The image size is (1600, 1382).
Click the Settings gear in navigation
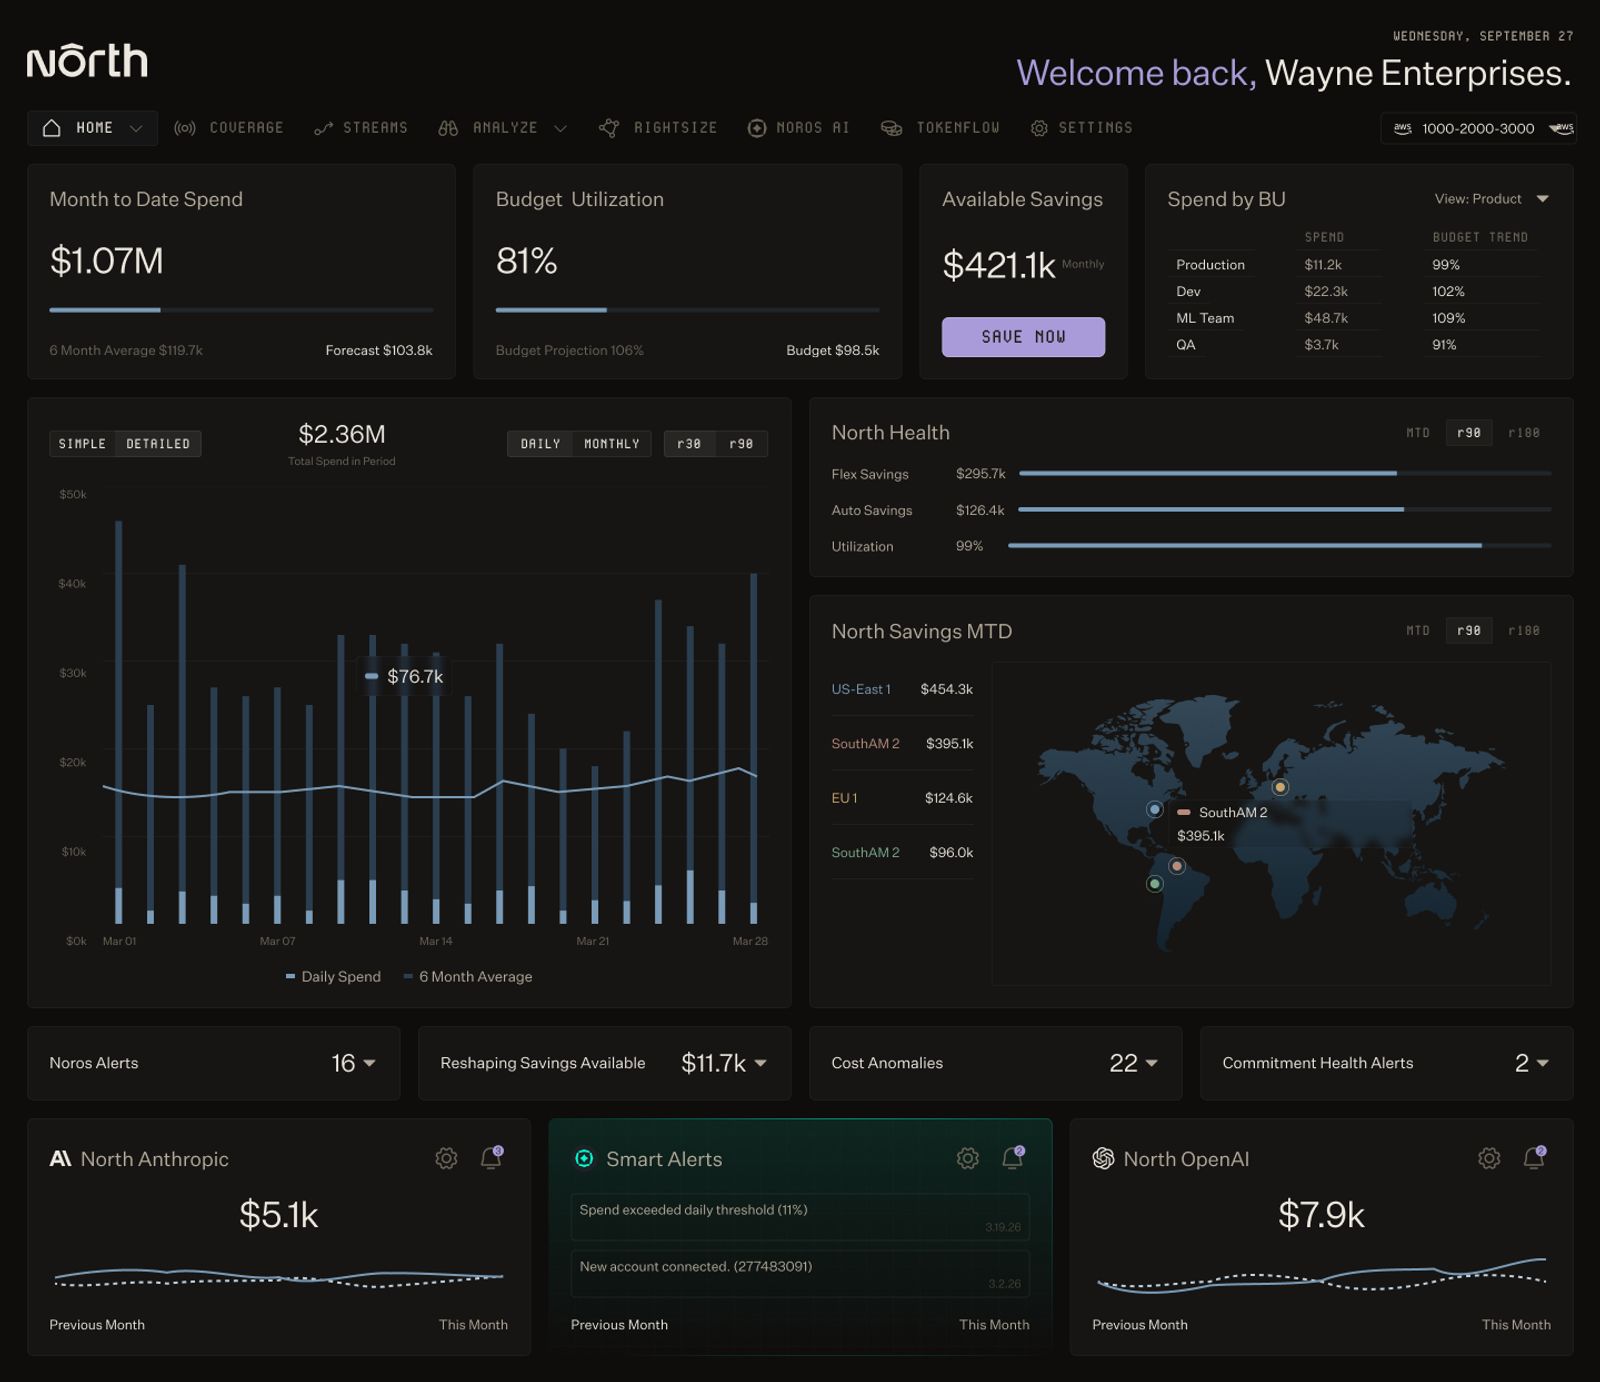[1039, 128]
